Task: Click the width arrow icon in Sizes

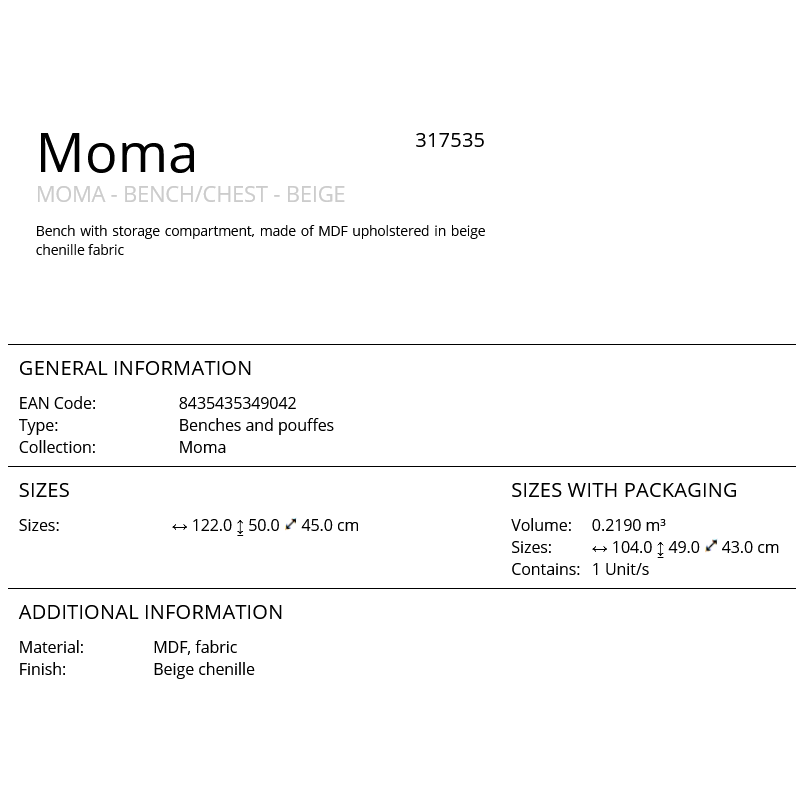Action: pyautogui.click(x=180, y=527)
